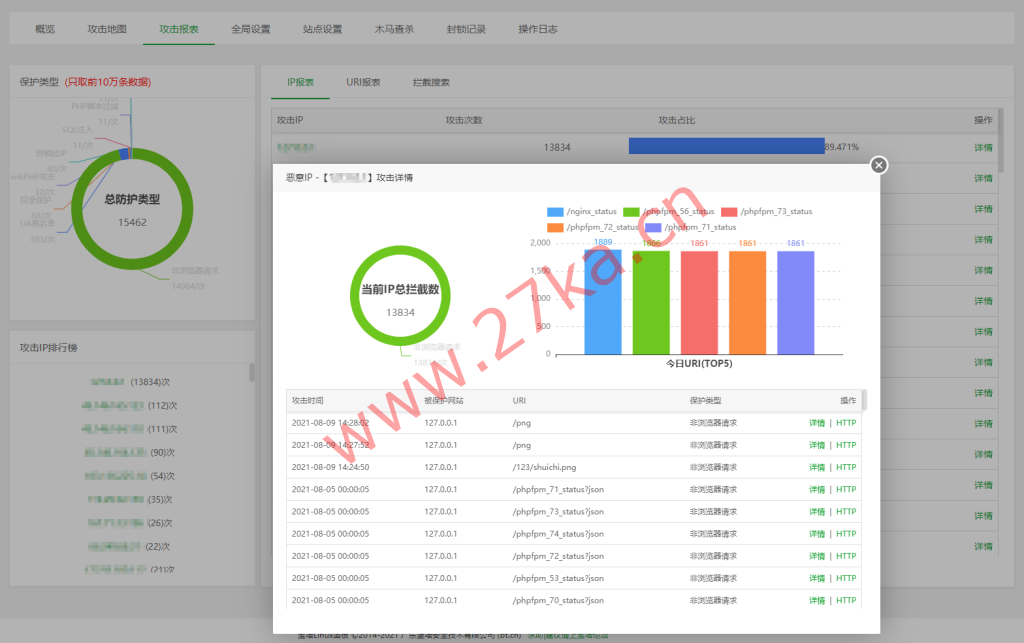Viewport: 1024px width, 643px height.
Task: Switch to the 攻击地图 tab
Action: point(107,29)
